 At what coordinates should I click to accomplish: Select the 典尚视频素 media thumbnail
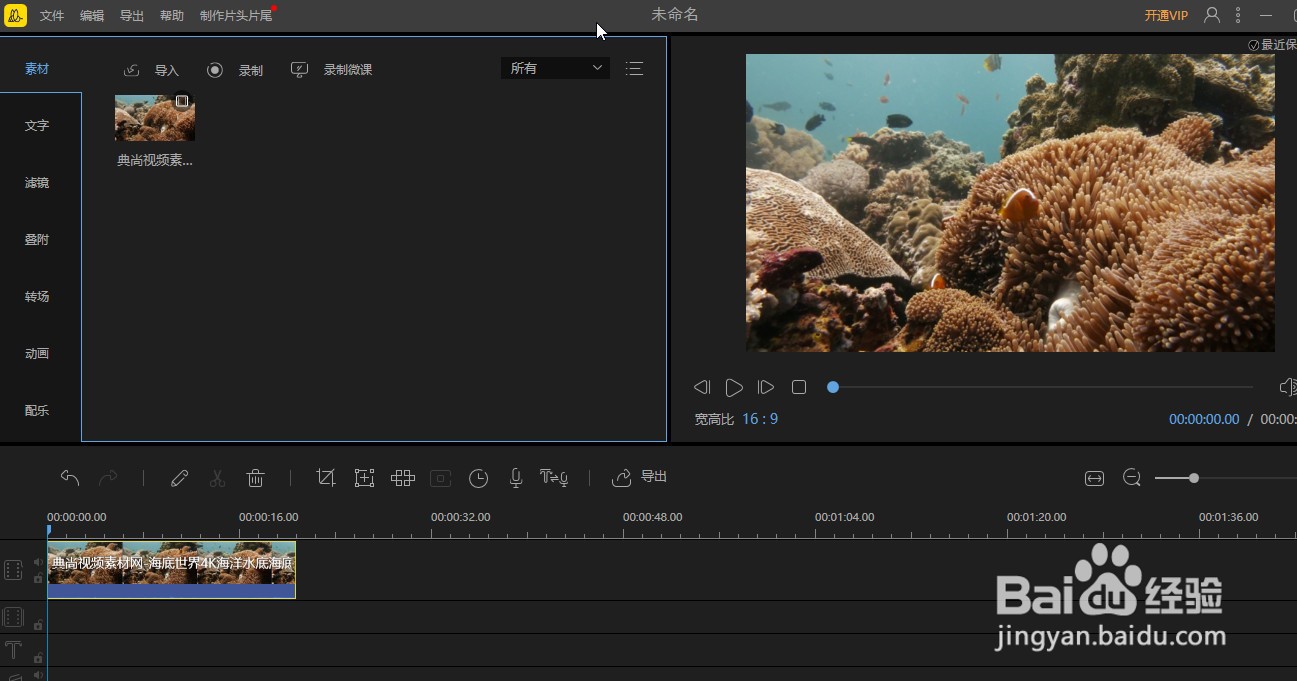(x=155, y=118)
